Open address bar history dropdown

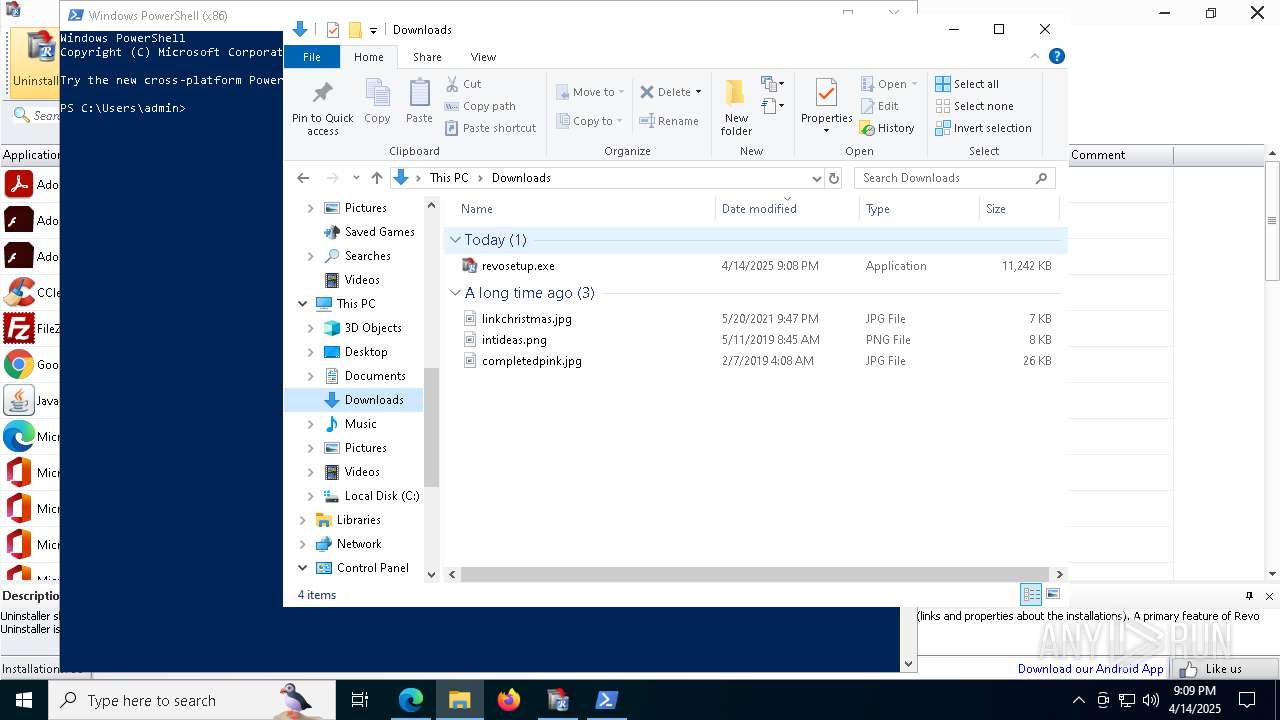coord(816,178)
